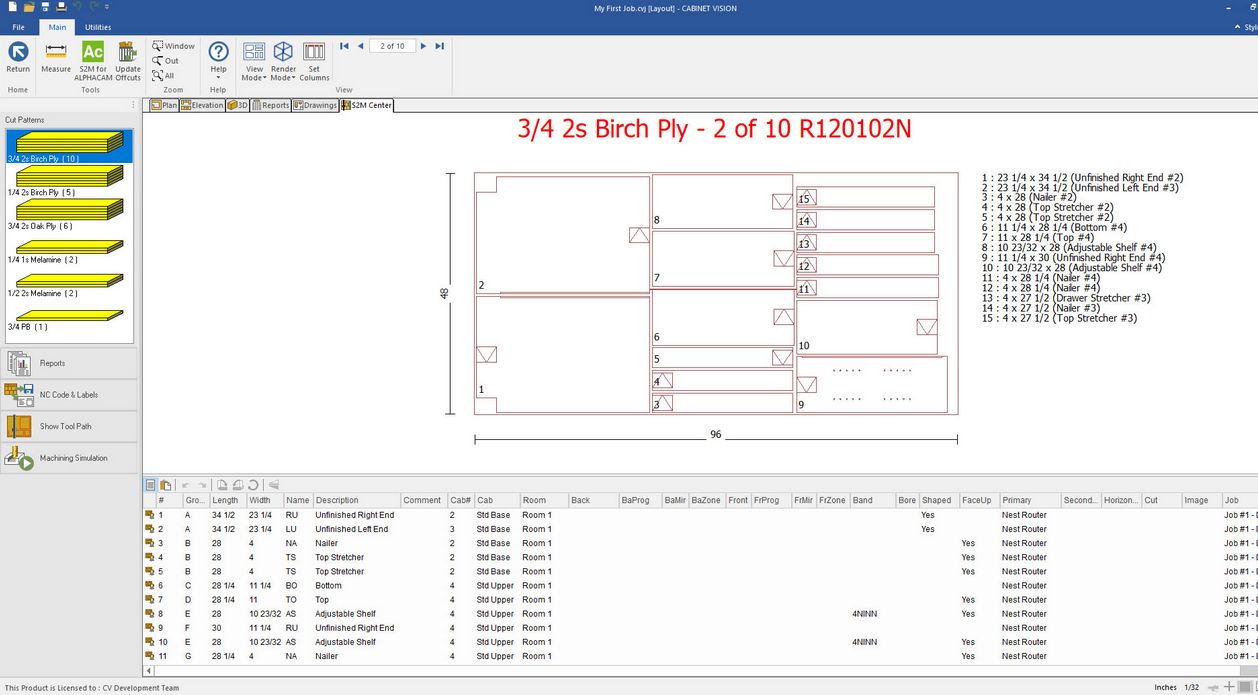This screenshot has width=1258, height=695.
Task: Jump to the first cut pattern sheet
Action: (344, 46)
